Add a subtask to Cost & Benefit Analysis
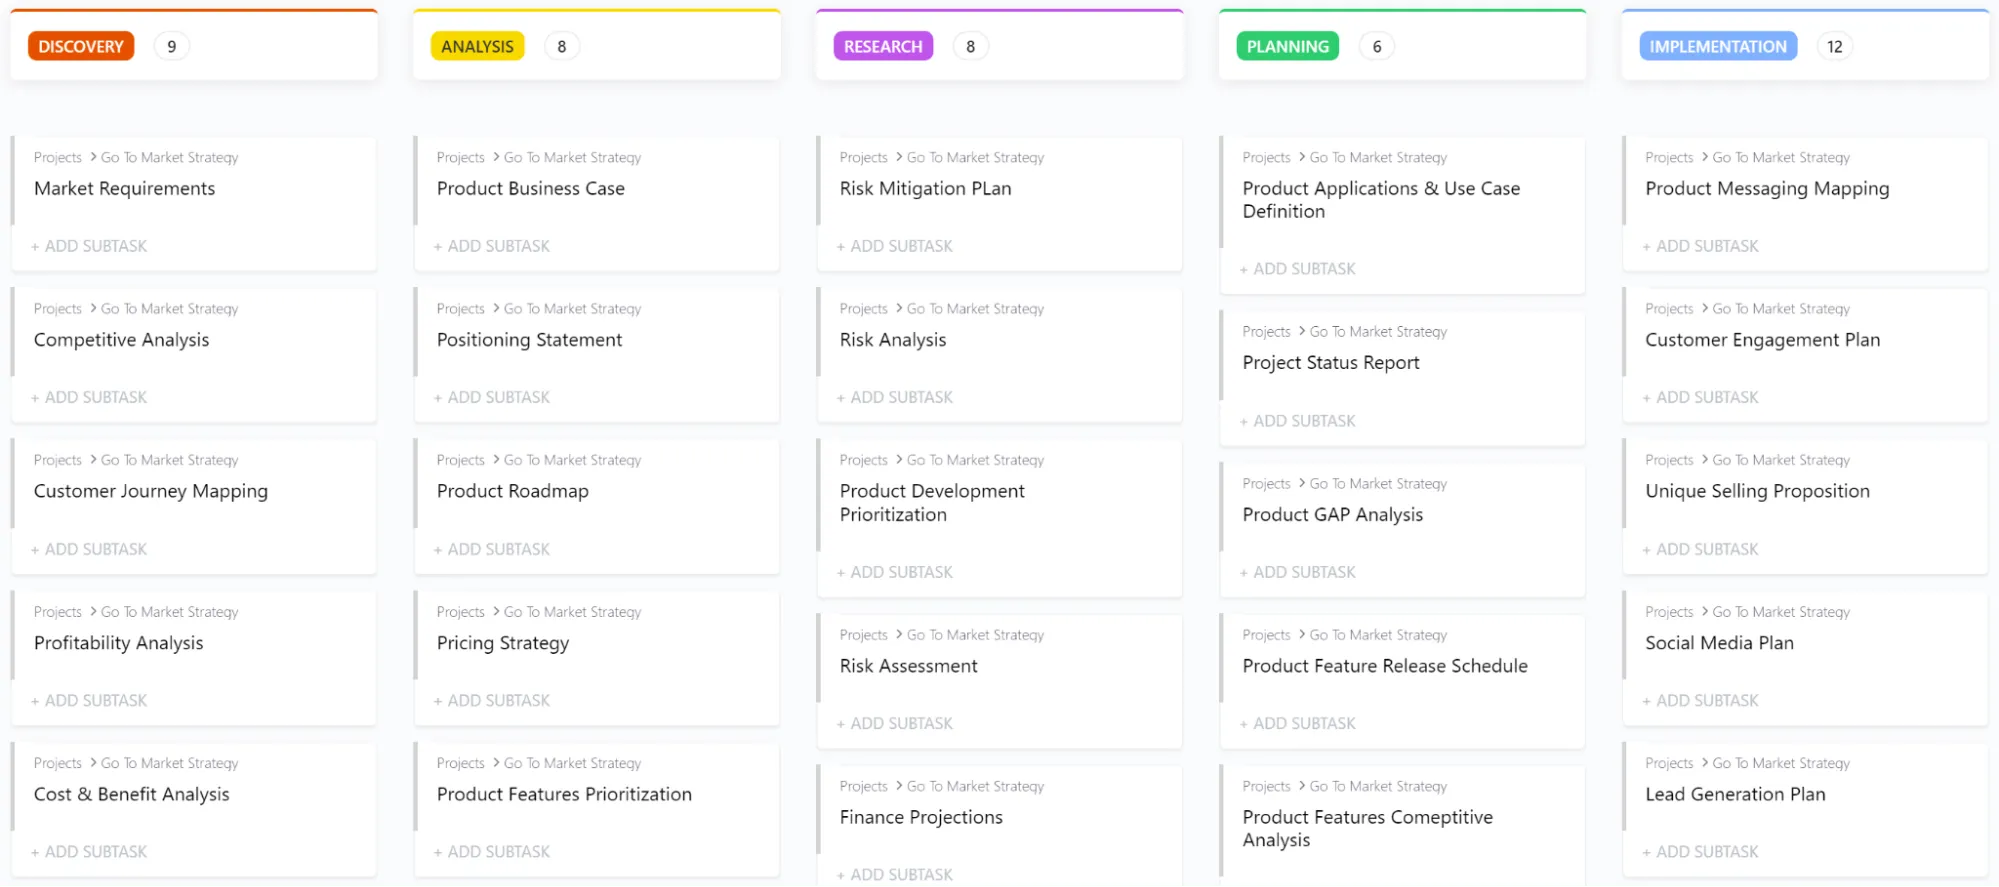The width and height of the screenshot is (1999, 887). pyautogui.click(x=89, y=852)
